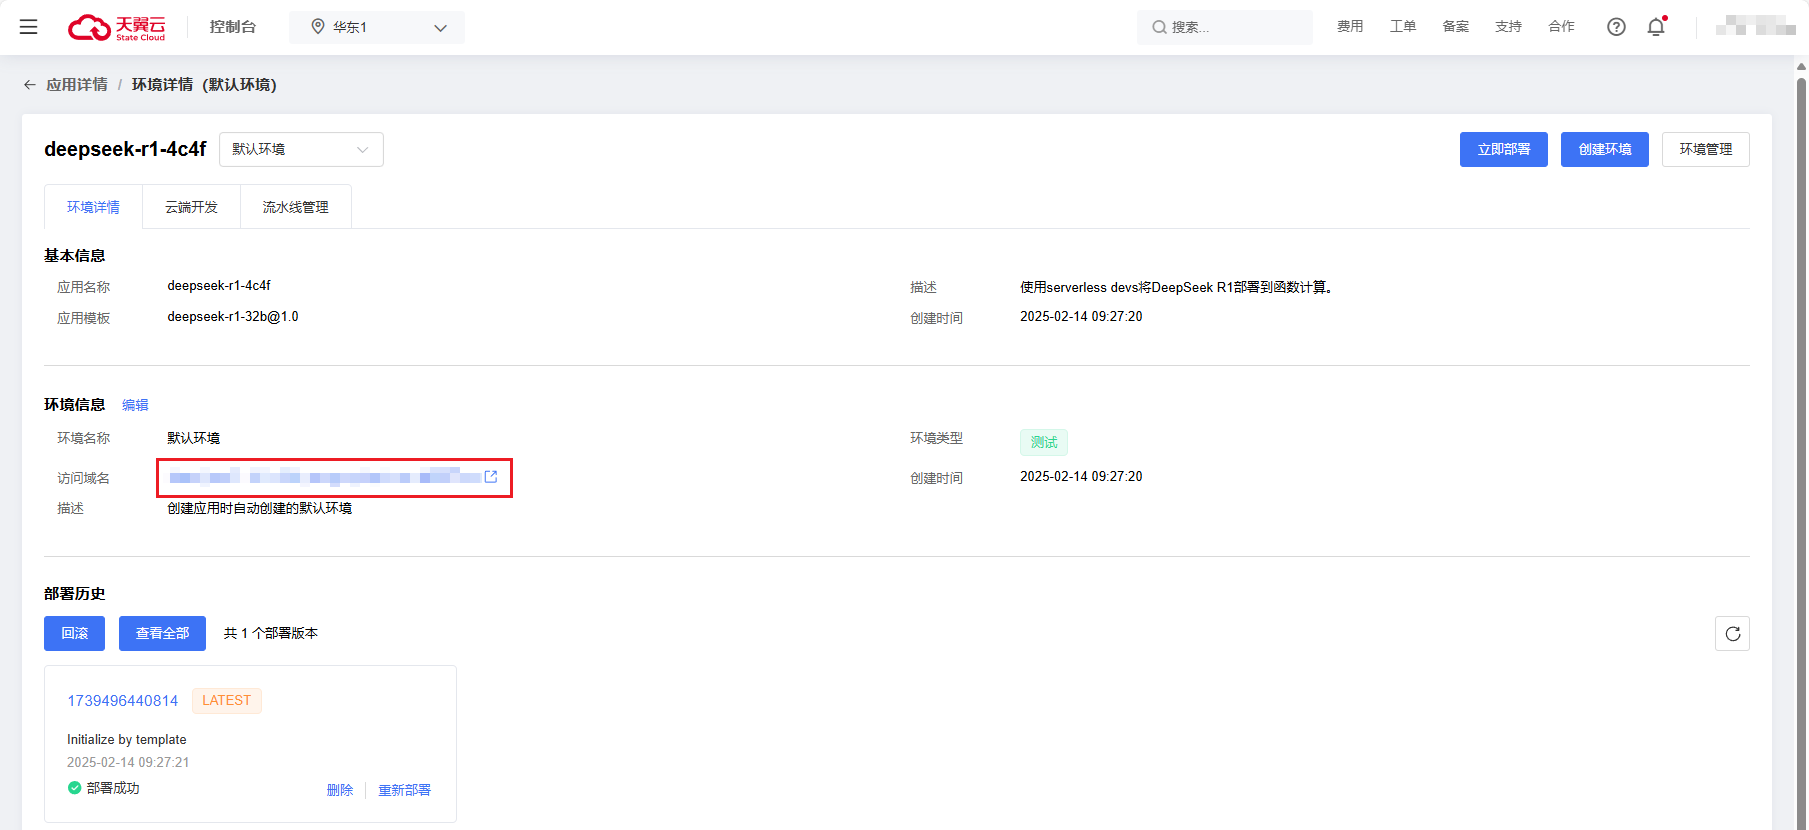Viewport: 1809px width, 830px height.
Task: Open the 合作 menu item
Action: click(1561, 27)
